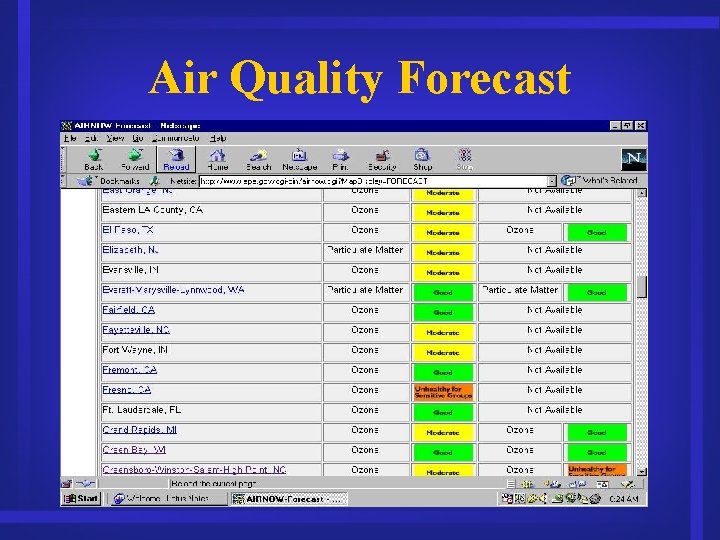Open the Elizabeth, NJ link
Screen dimensions: 720x540
click(x=130, y=250)
